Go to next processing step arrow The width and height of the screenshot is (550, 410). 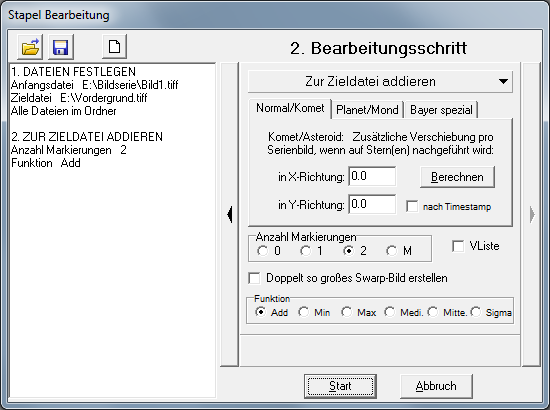pyautogui.click(x=531, y=214)
